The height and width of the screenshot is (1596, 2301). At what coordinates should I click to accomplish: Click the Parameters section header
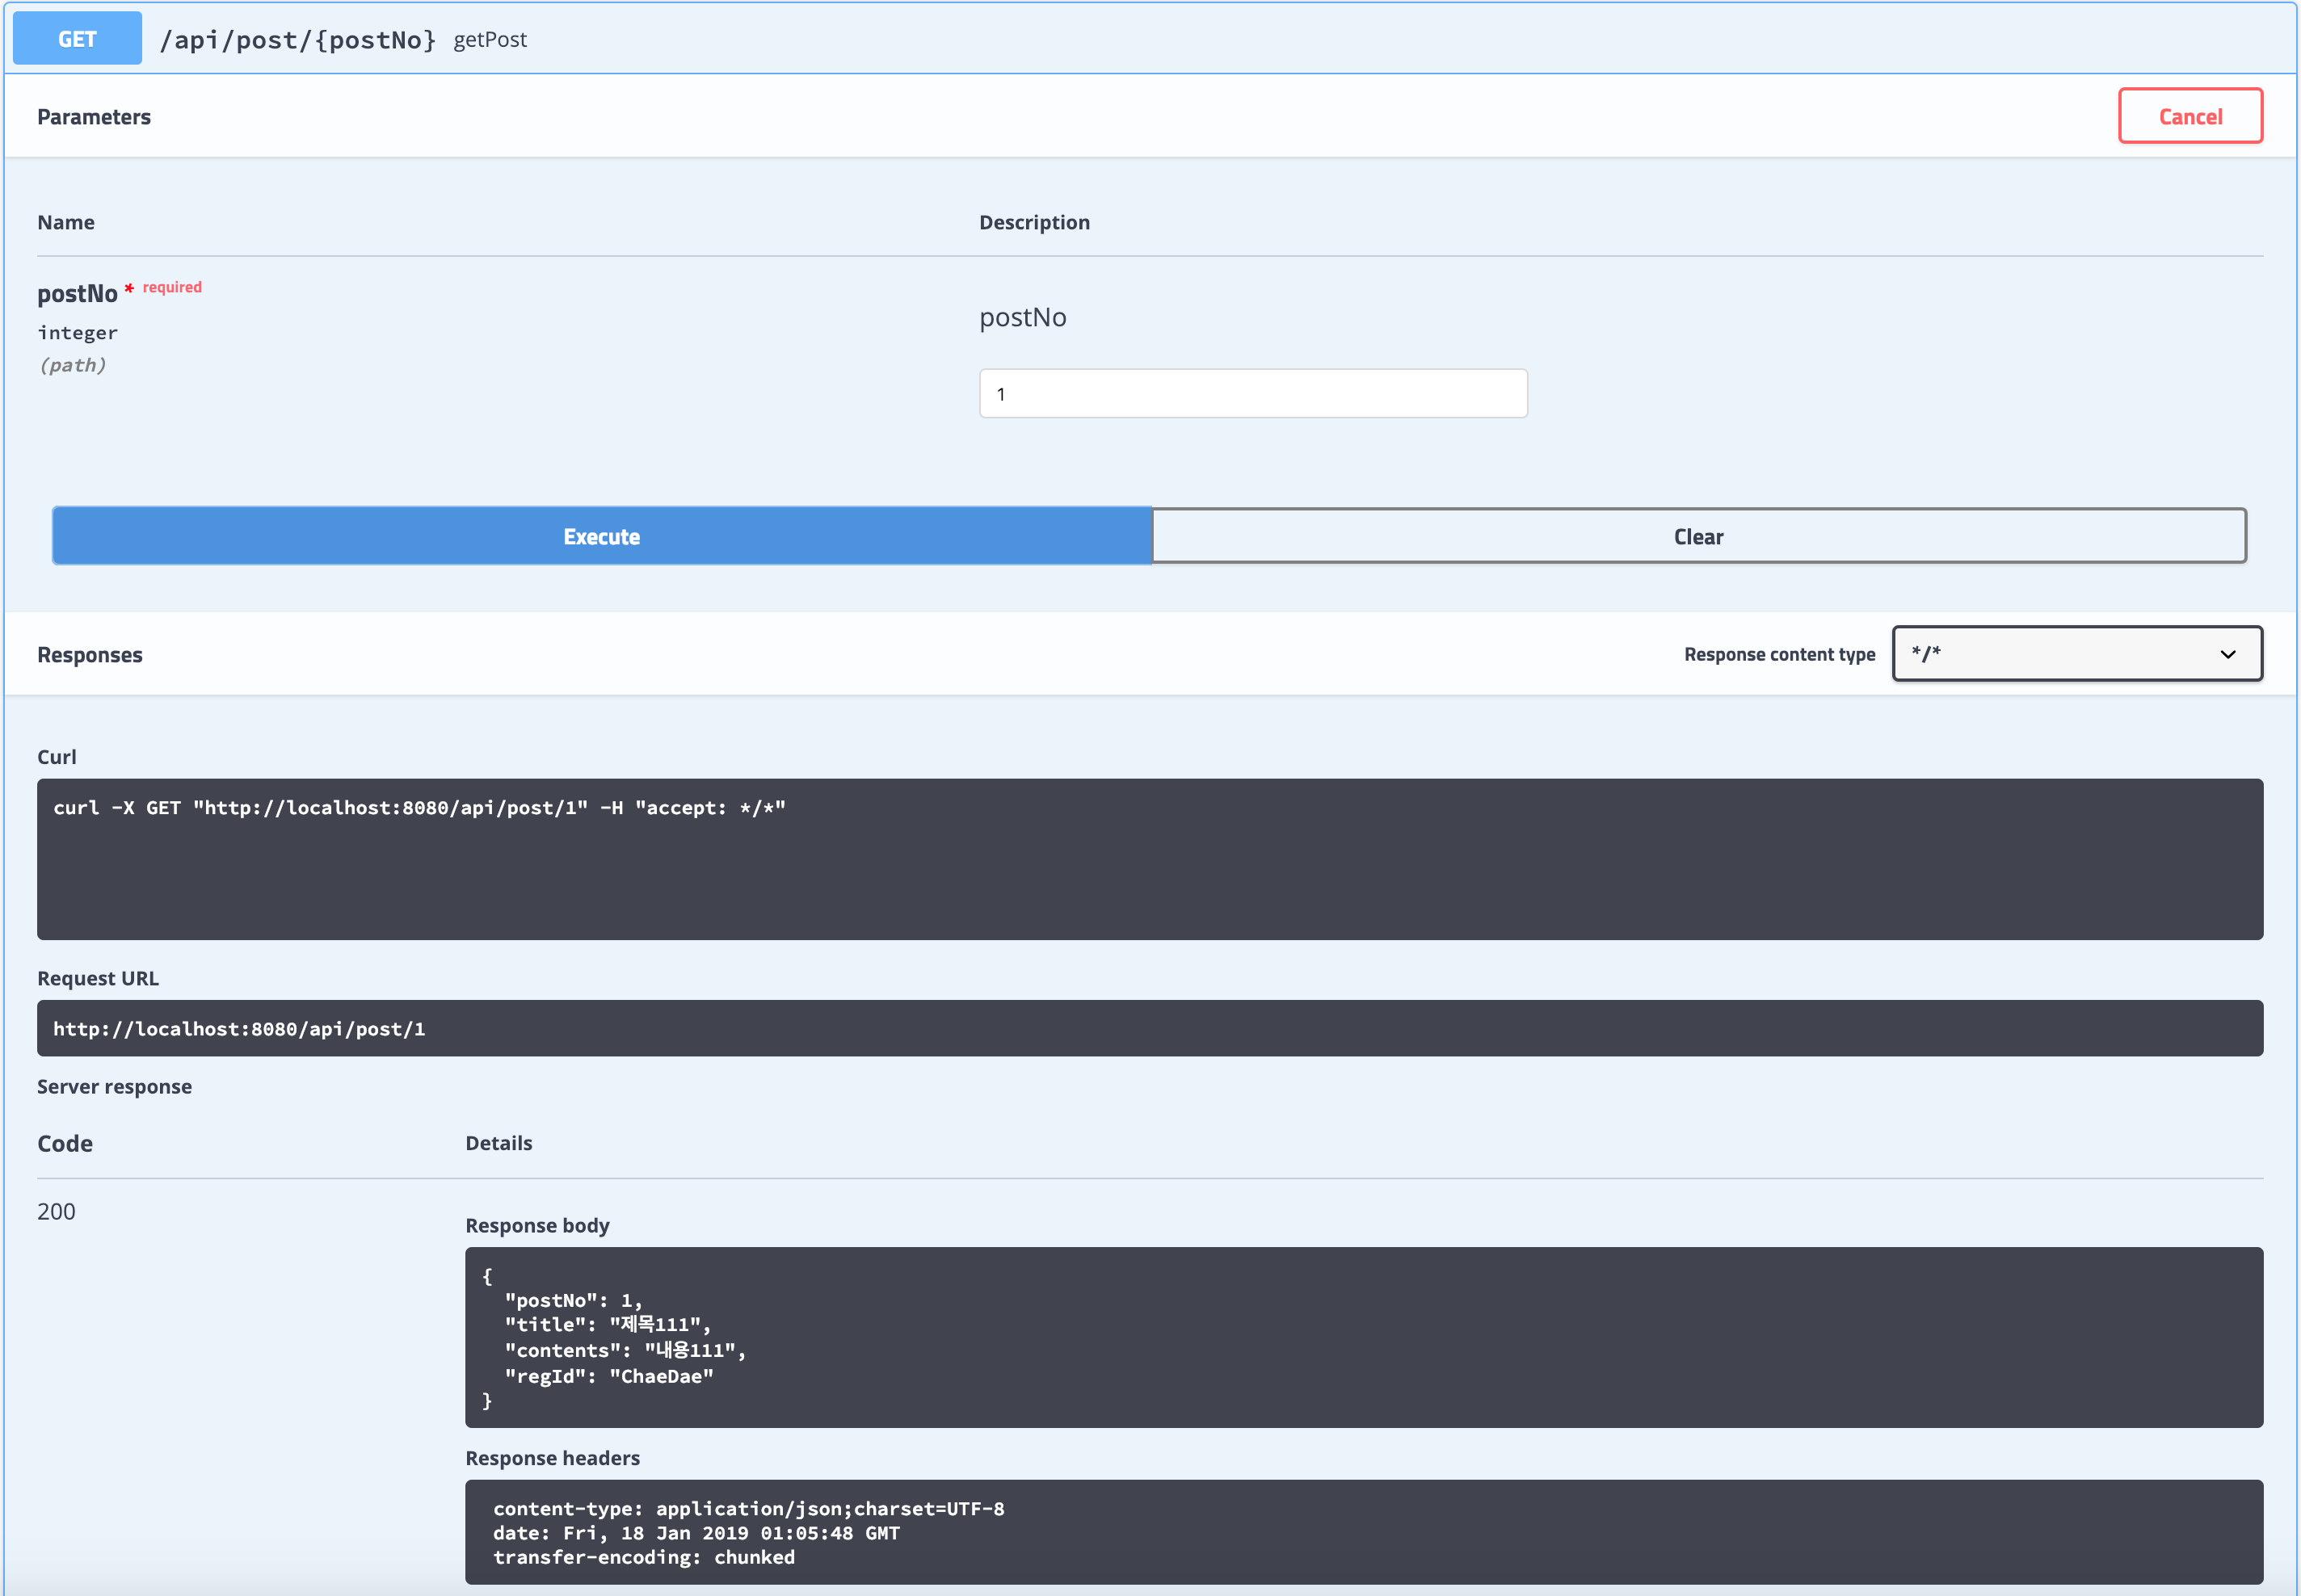(94, 117)
